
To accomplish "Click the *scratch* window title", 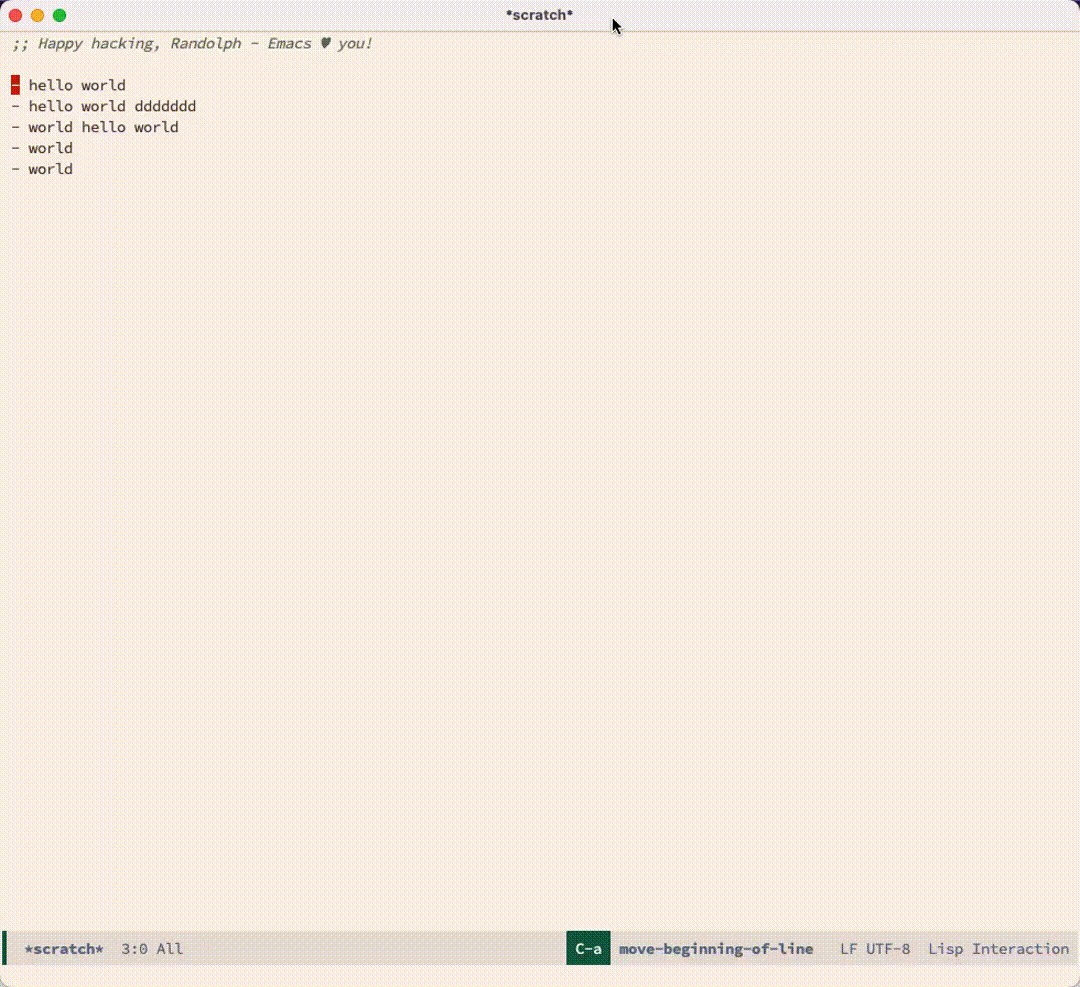I will (x=539, y=15).
